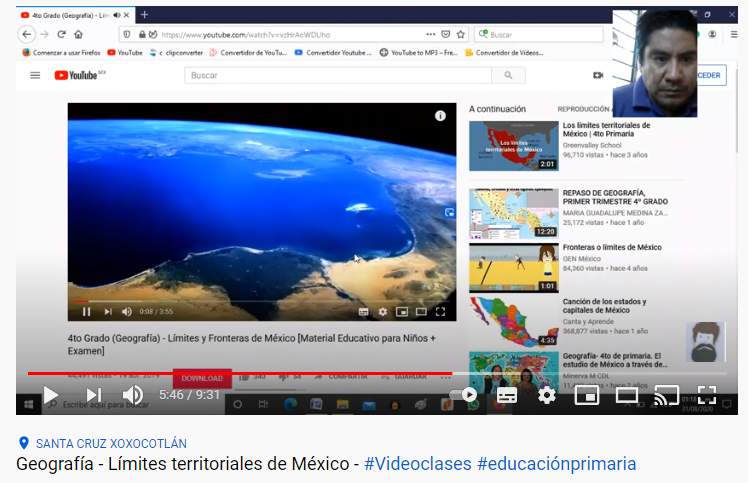The image size is (748, 483).
Task: Click the red DOWNLOAD button
Action: [202, 378]
